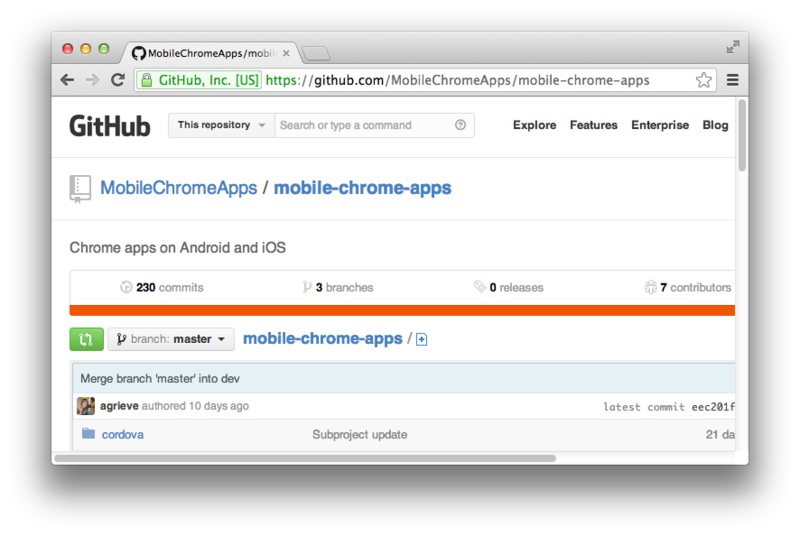Click agrieve's avatar thumbnail
This screenshot has height=536, width=800.
[x=86, y=406]
